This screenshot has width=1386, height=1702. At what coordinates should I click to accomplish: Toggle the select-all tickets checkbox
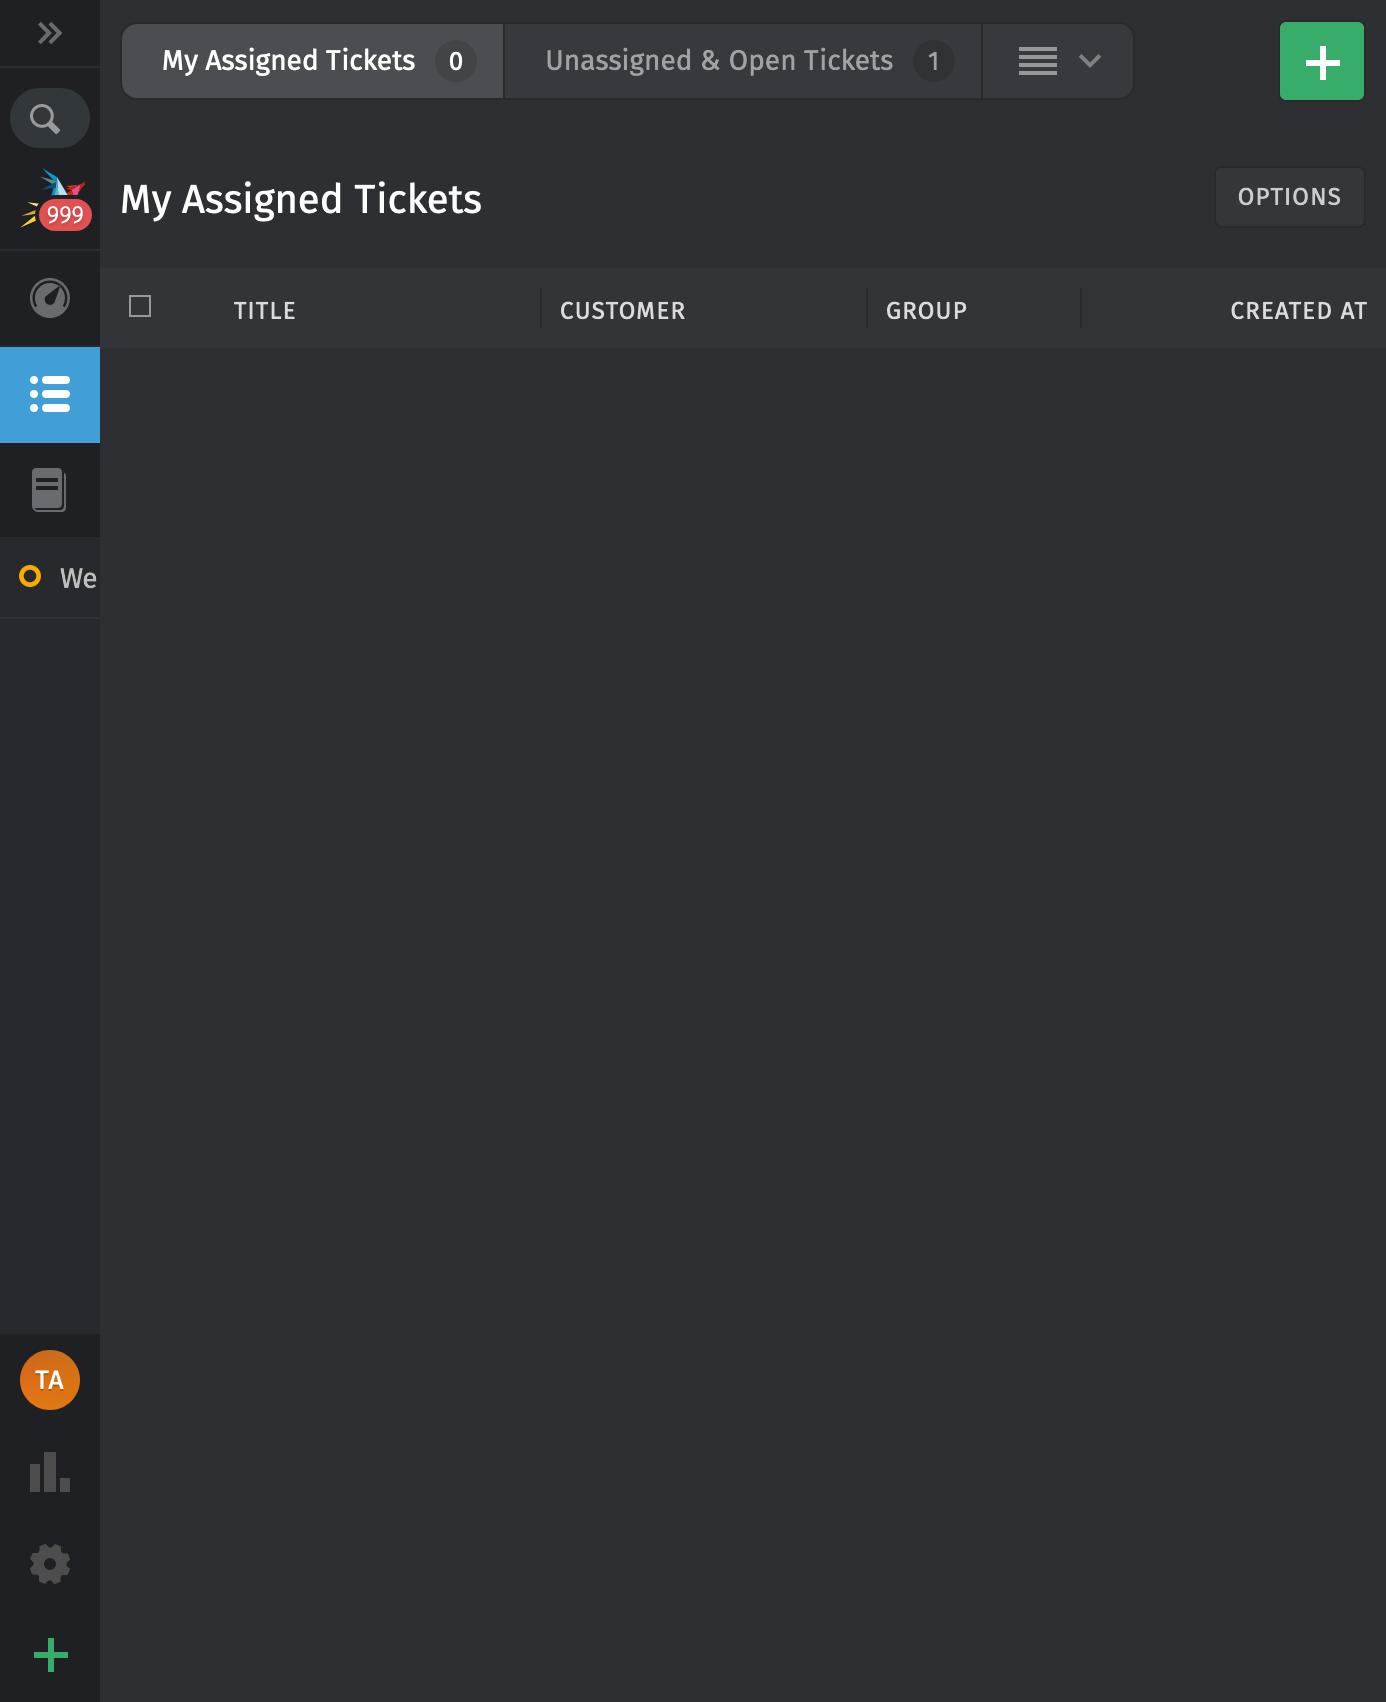tap(140, 308)
